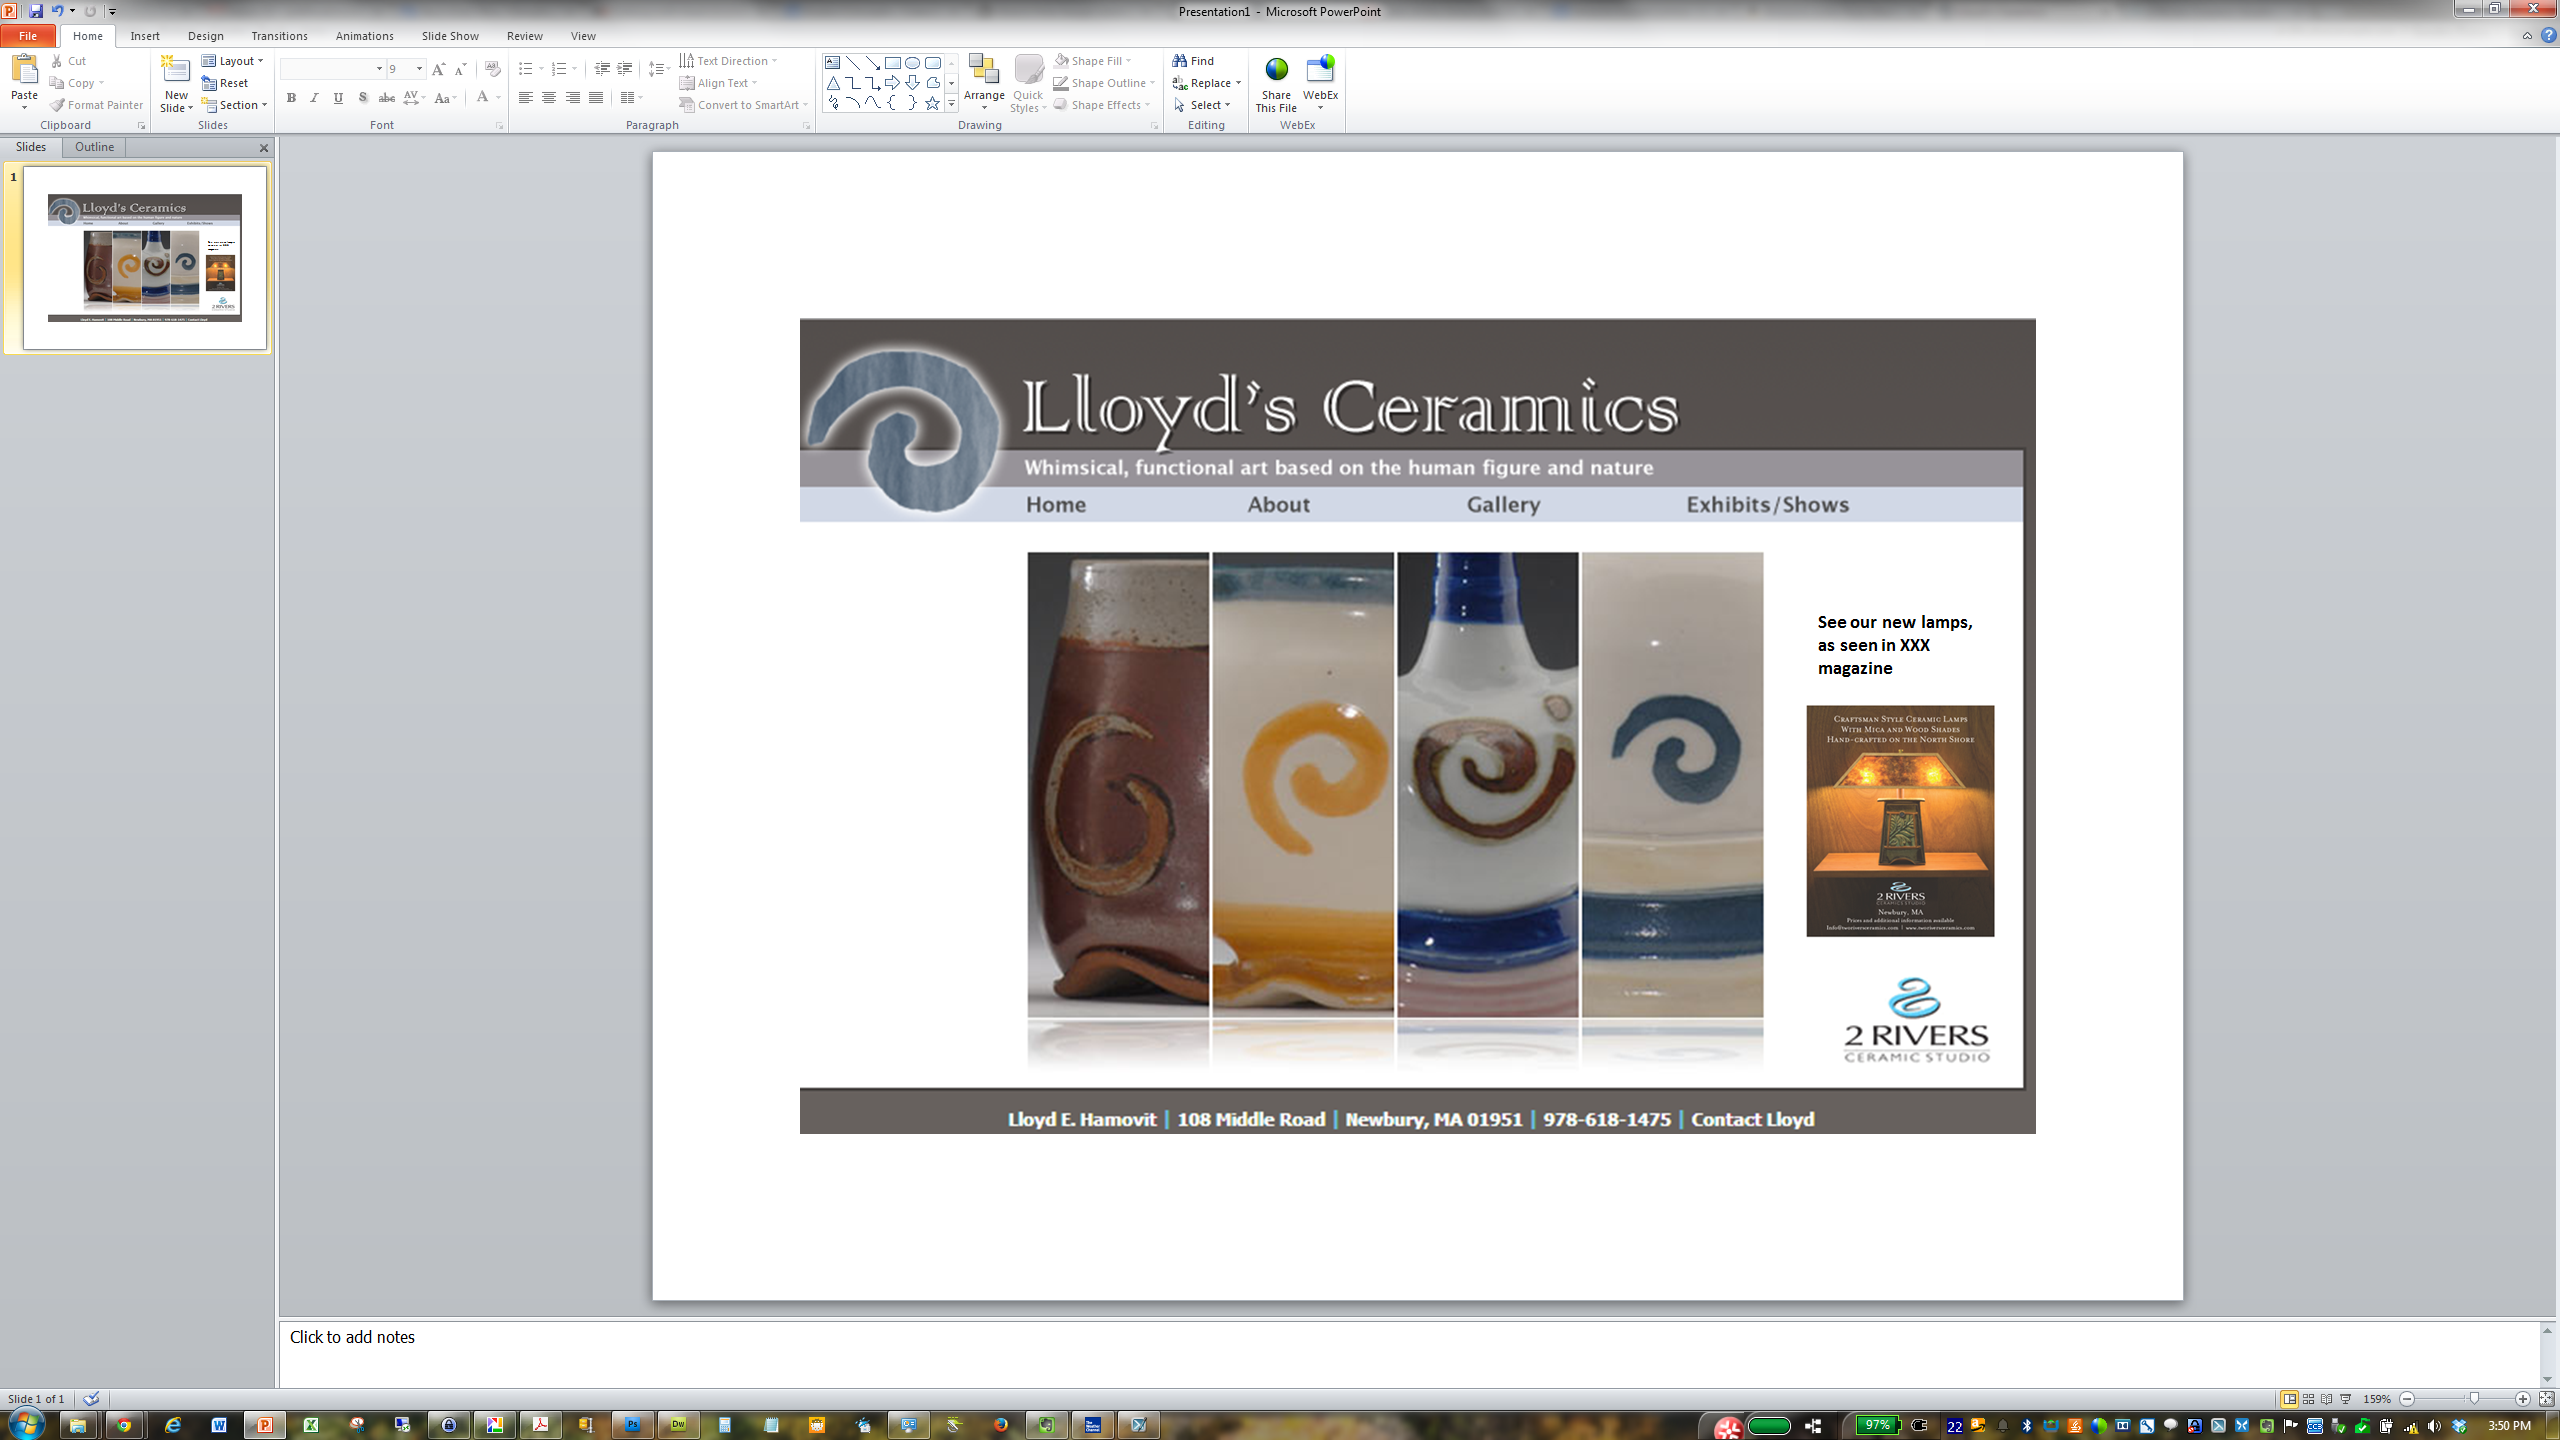
Task: Select the Isosceles Triangle shape
Action: [832, 82]
